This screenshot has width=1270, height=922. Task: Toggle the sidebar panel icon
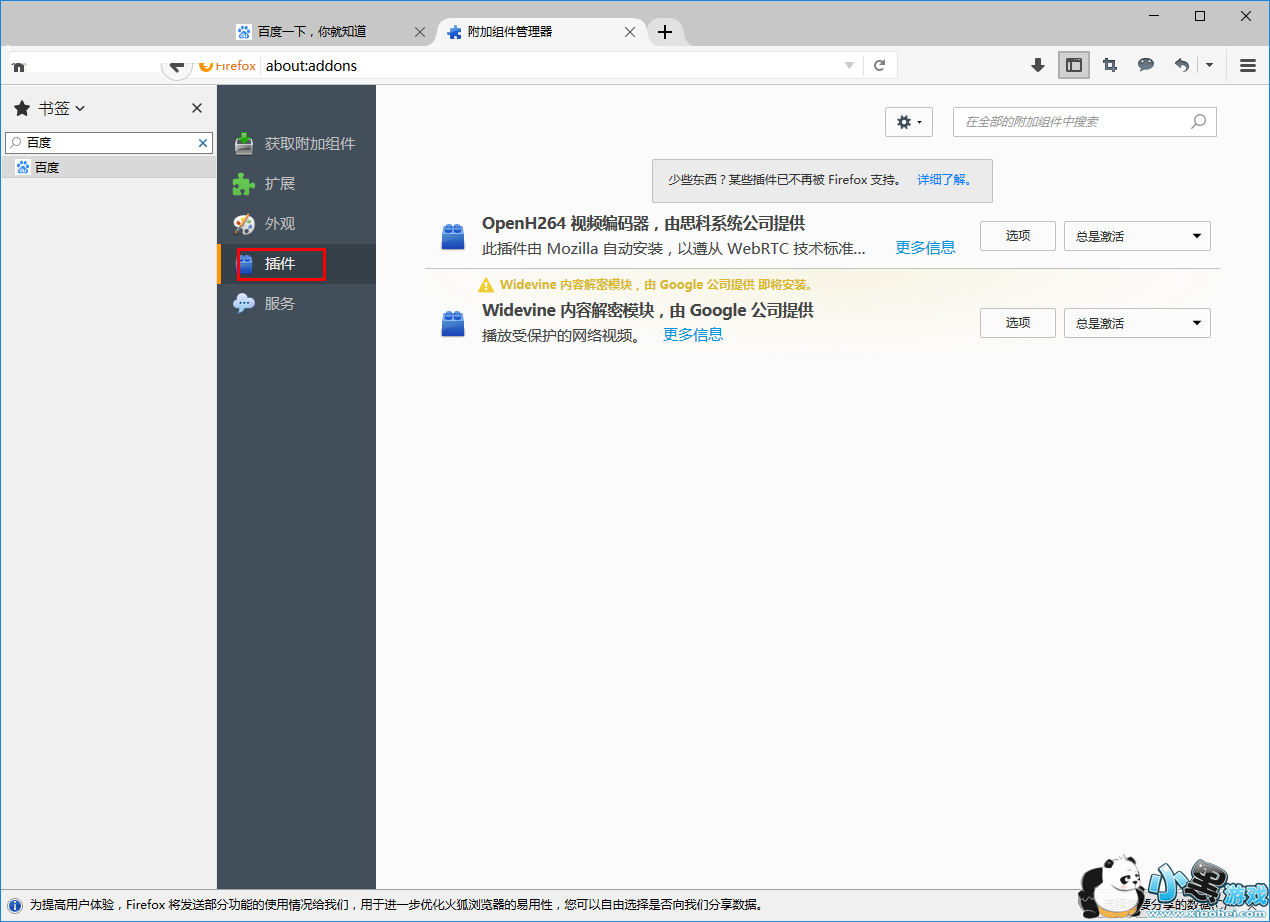pyautogui.click(x=1074, y=65)
